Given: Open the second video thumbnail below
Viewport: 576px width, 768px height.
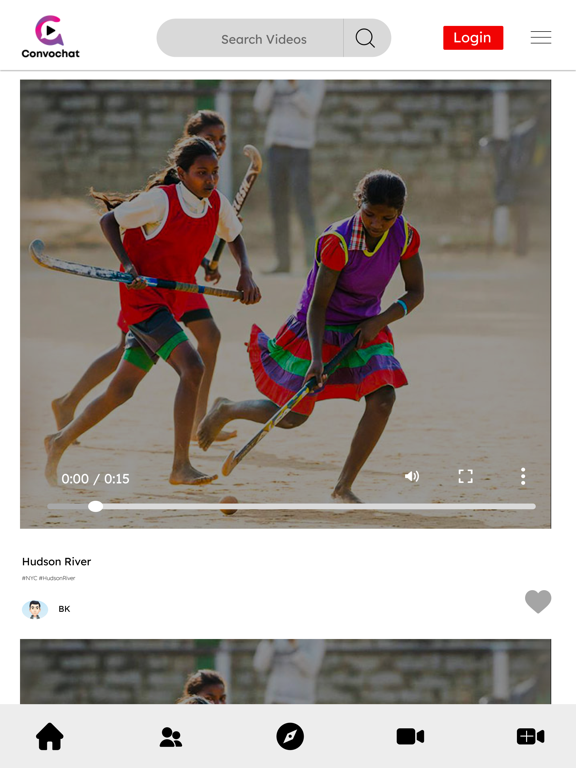Looking at the screenshot, I should [x=286, y=672].
